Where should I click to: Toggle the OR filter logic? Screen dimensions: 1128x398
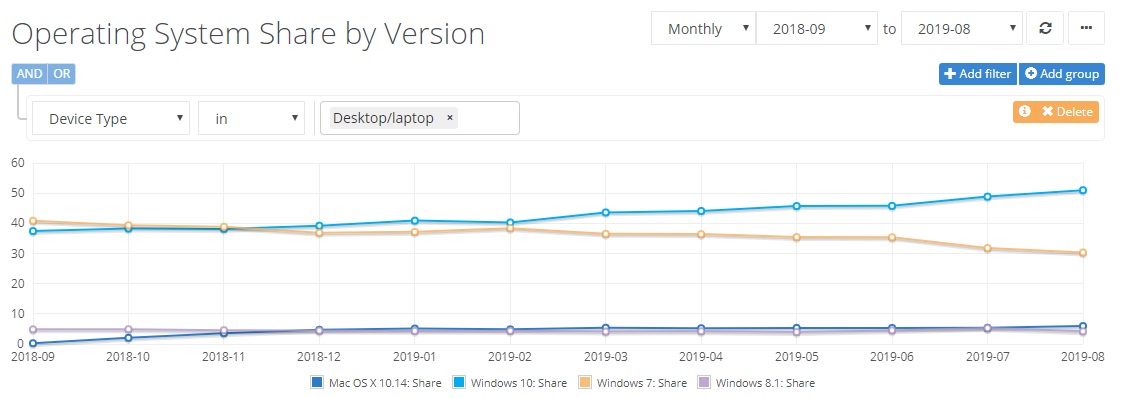pos(62,74)
